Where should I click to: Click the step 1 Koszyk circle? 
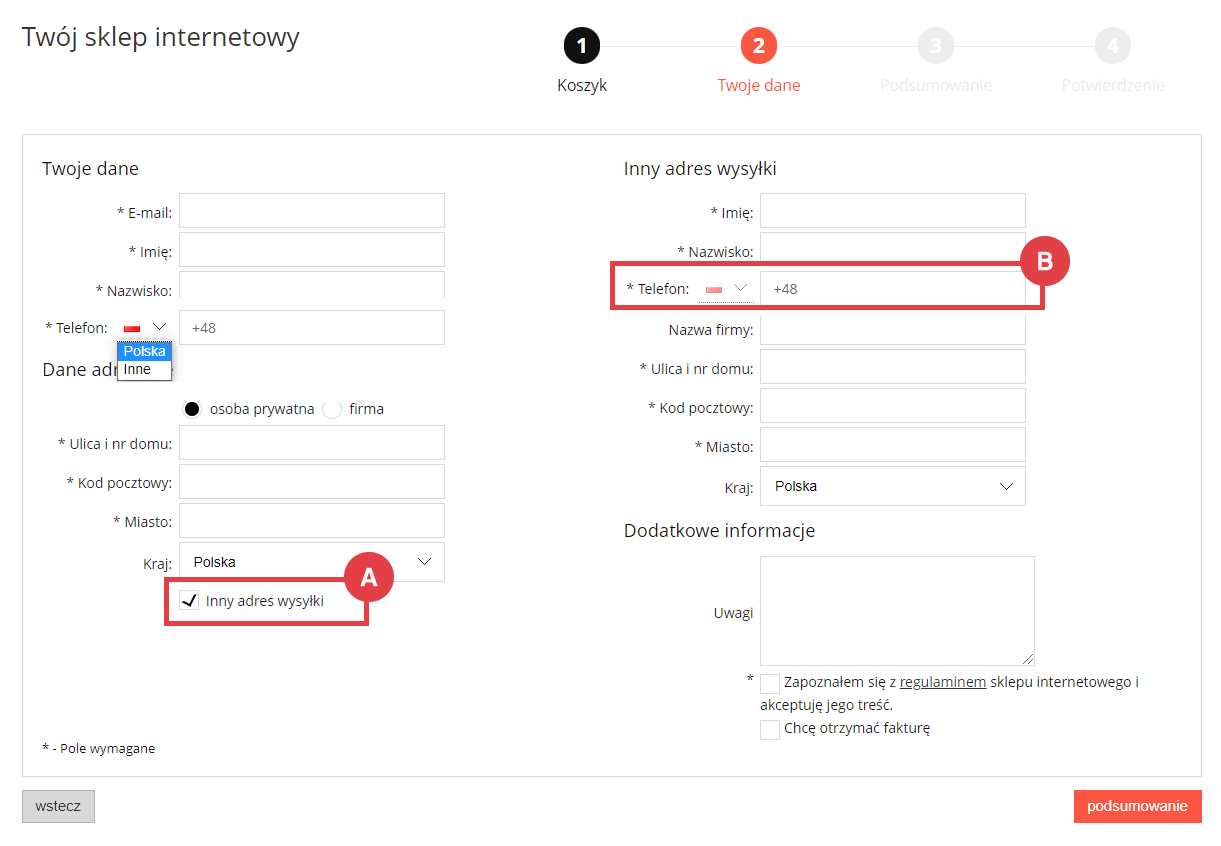[x=582, y=46]
